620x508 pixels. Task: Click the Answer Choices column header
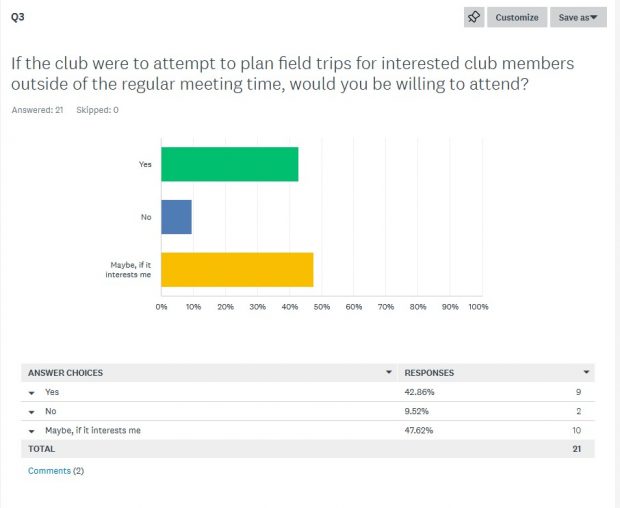tap(65, 373)
